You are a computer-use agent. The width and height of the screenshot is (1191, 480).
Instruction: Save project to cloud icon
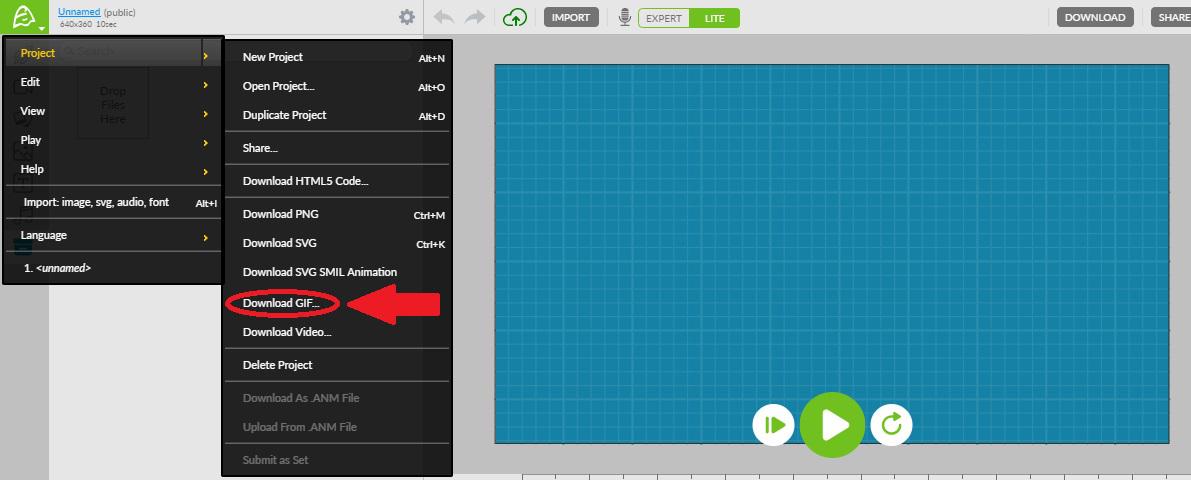tap(515, 17)
